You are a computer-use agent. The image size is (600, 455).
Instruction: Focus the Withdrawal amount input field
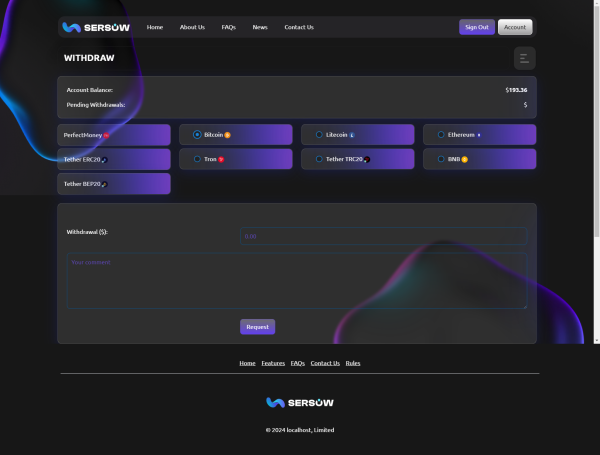click(384, 236)
